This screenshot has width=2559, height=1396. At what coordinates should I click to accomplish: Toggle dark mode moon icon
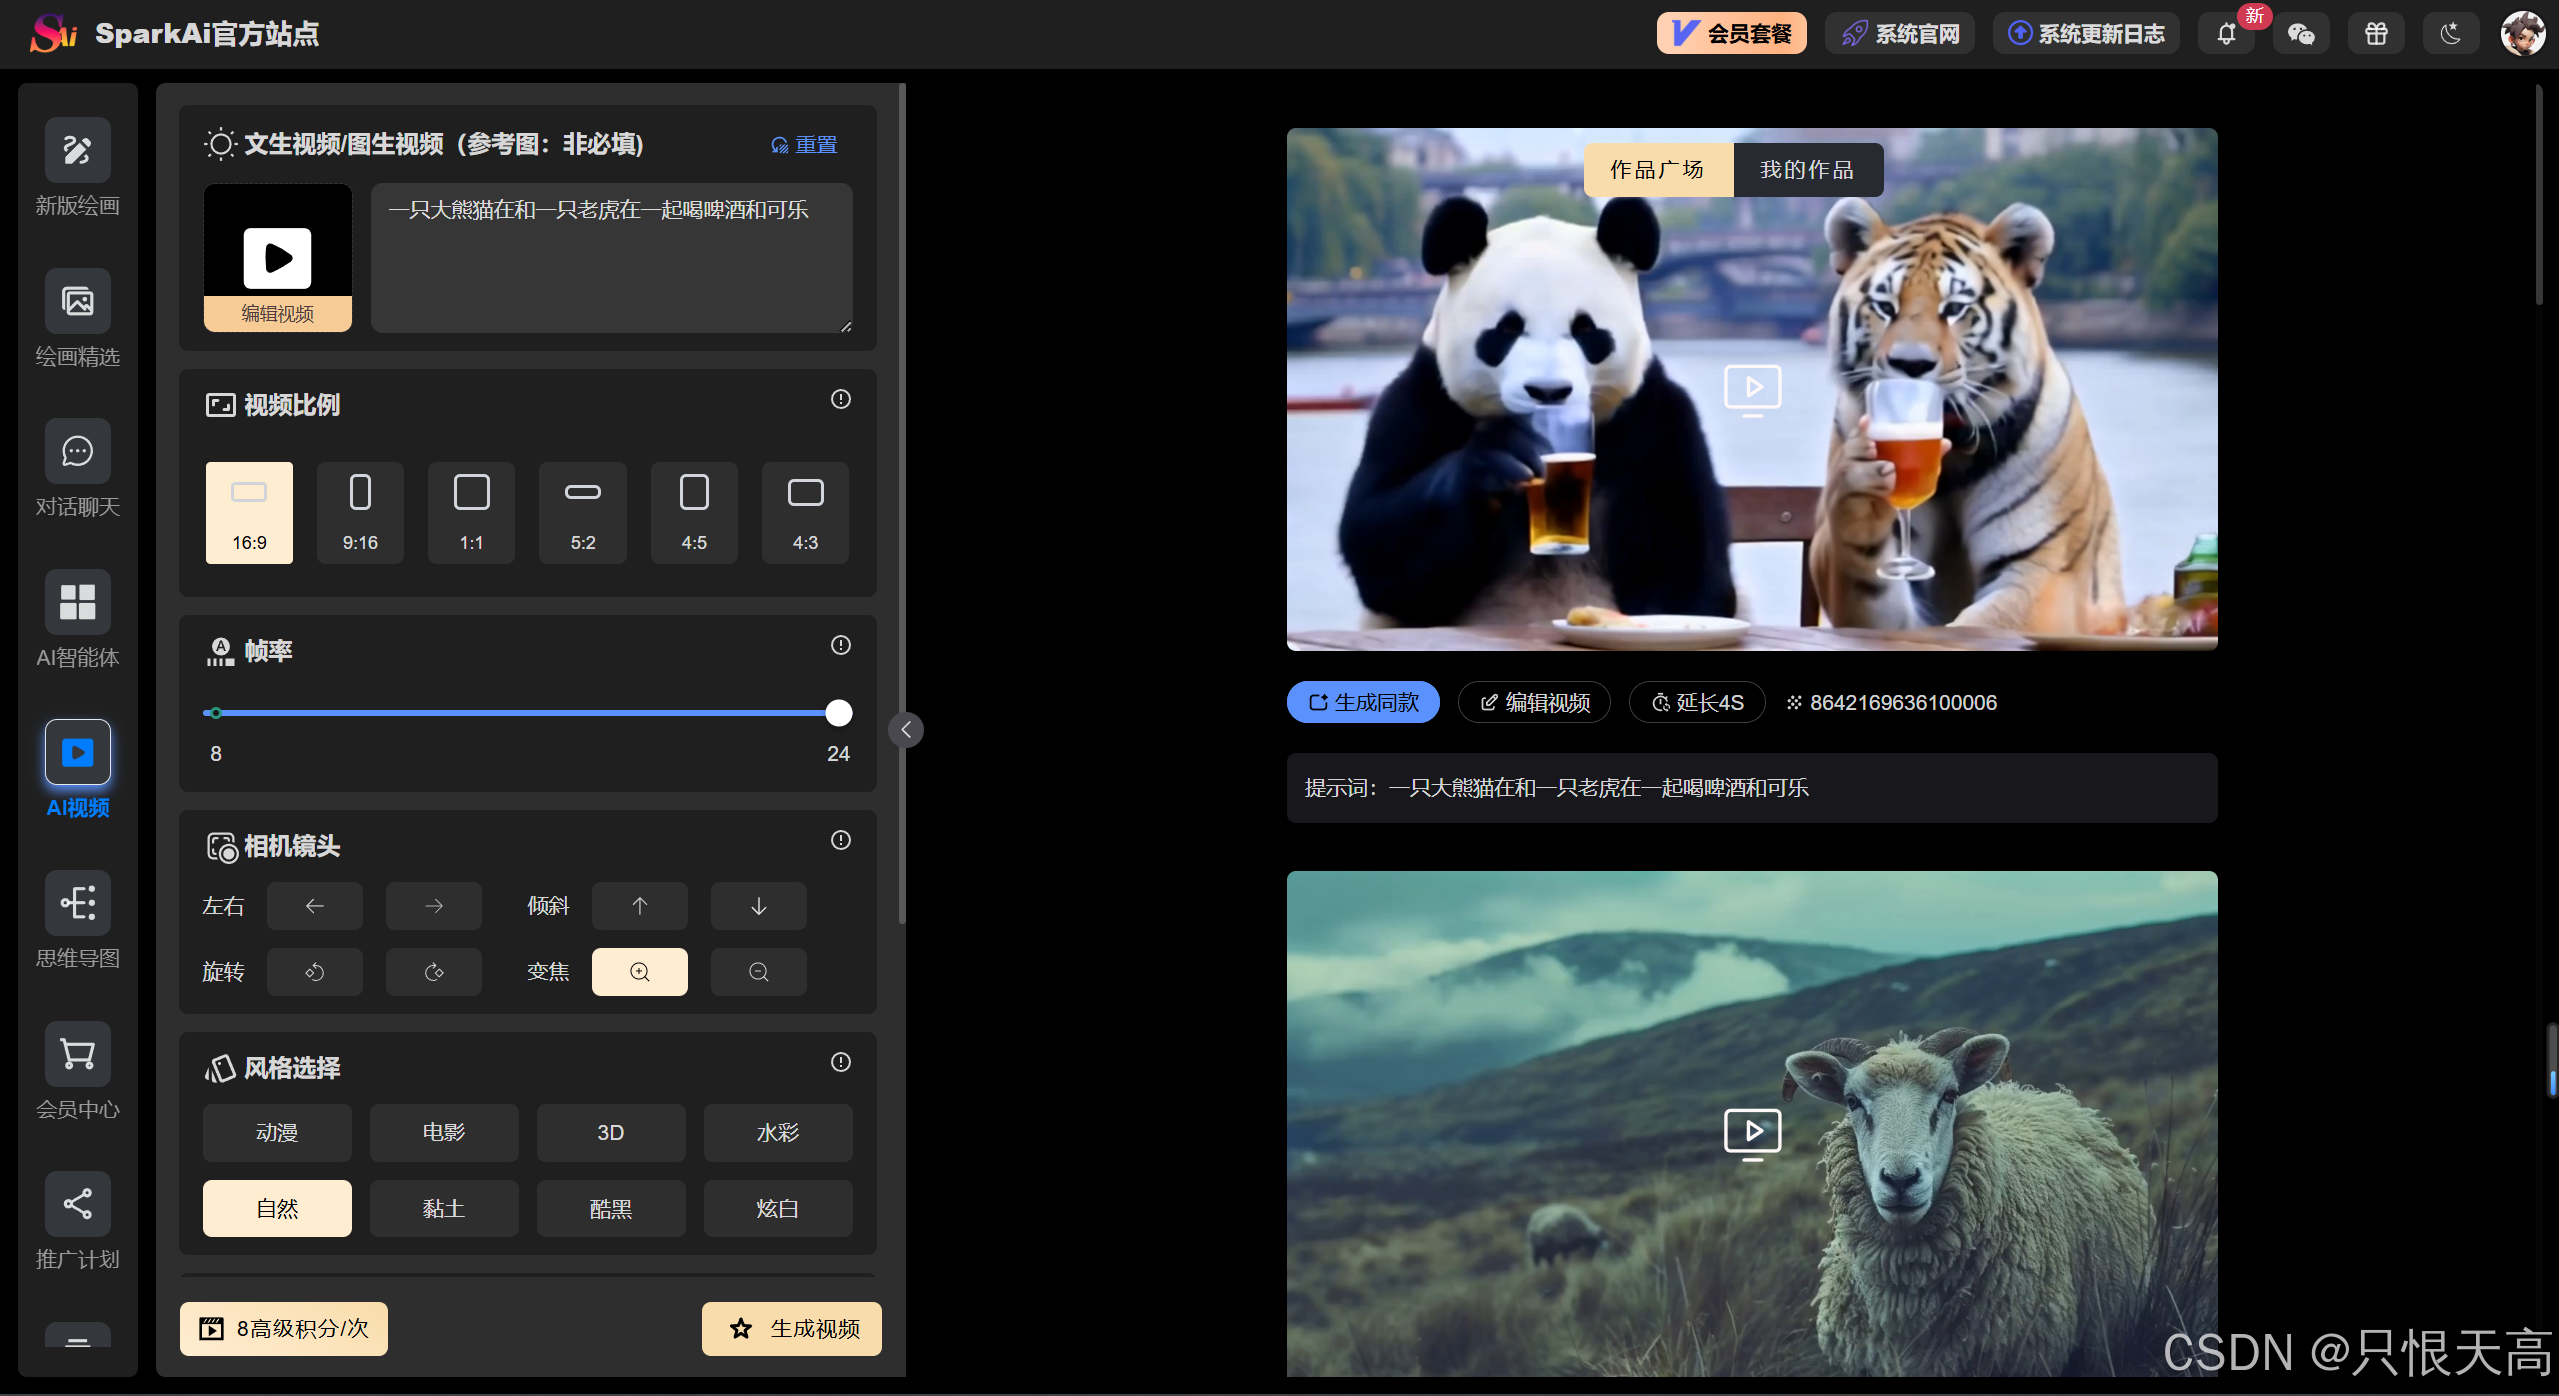click(x=2450, y=34)
